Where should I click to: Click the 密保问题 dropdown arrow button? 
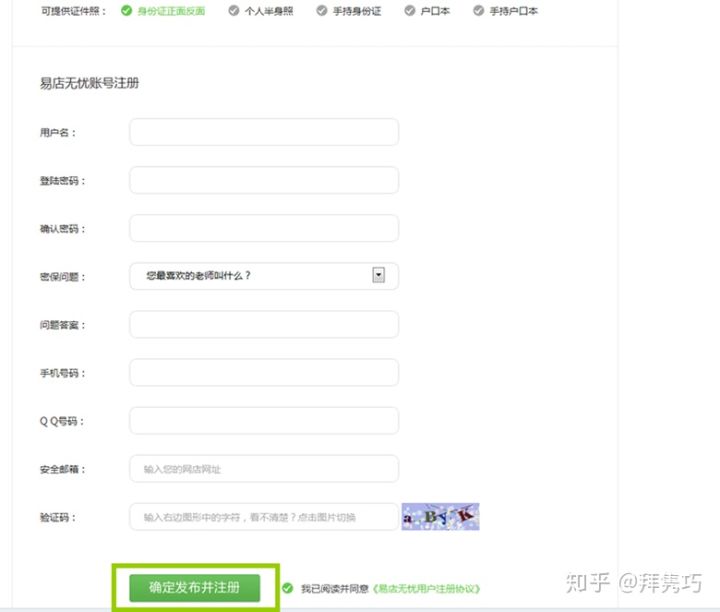[378, 275]
